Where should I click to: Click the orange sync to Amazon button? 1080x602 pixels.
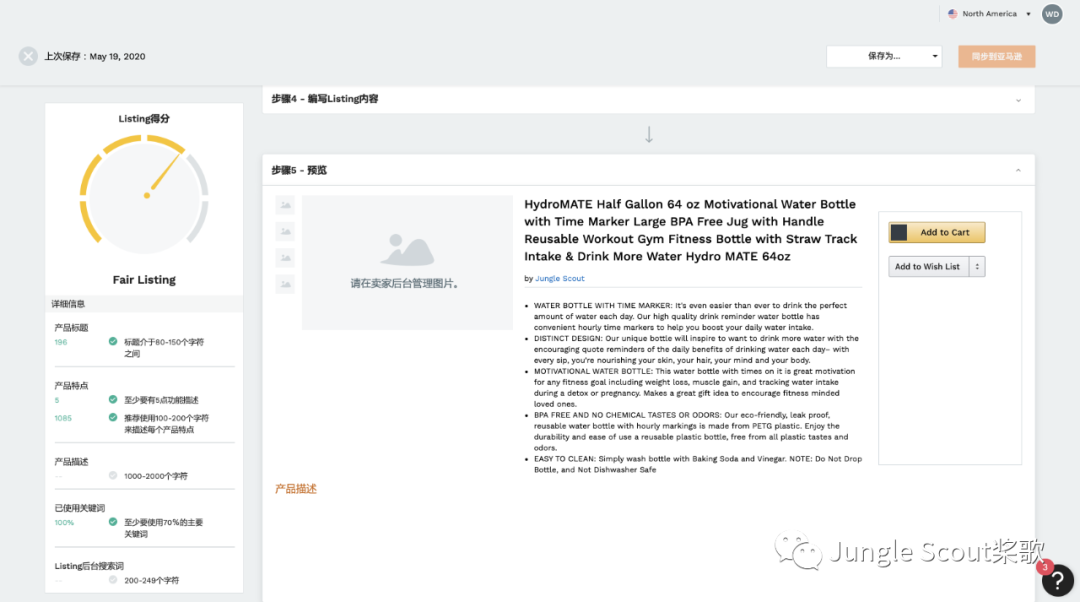point(997,56)
